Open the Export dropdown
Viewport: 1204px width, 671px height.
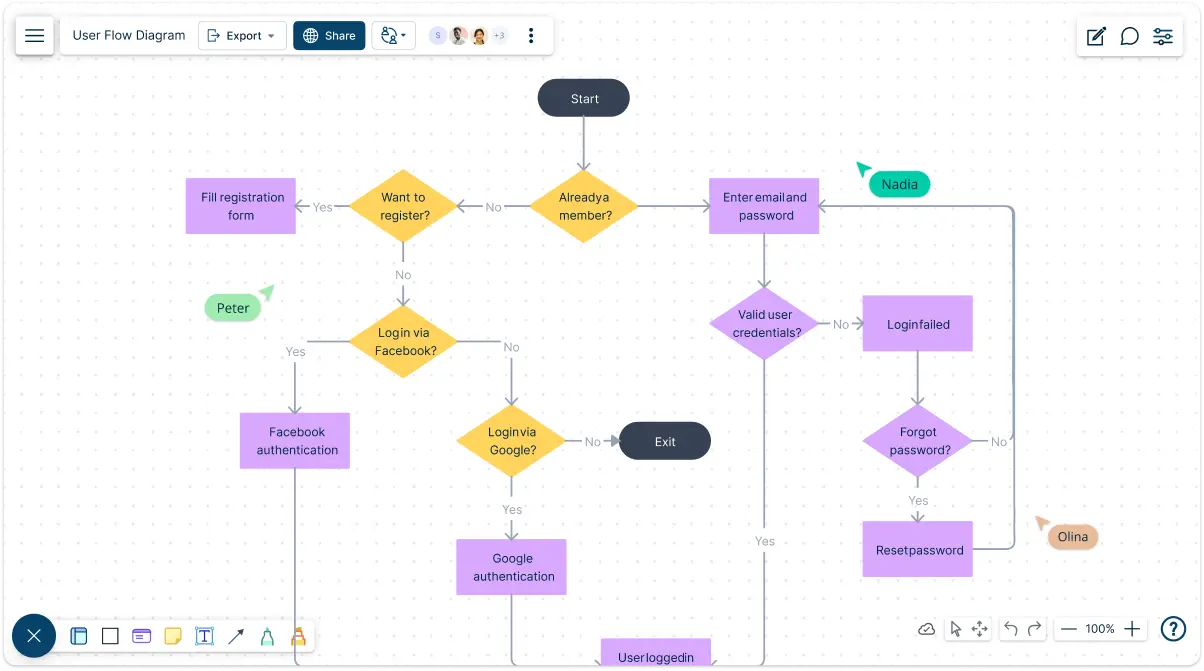pyautogui.click(x=242, y=36)
